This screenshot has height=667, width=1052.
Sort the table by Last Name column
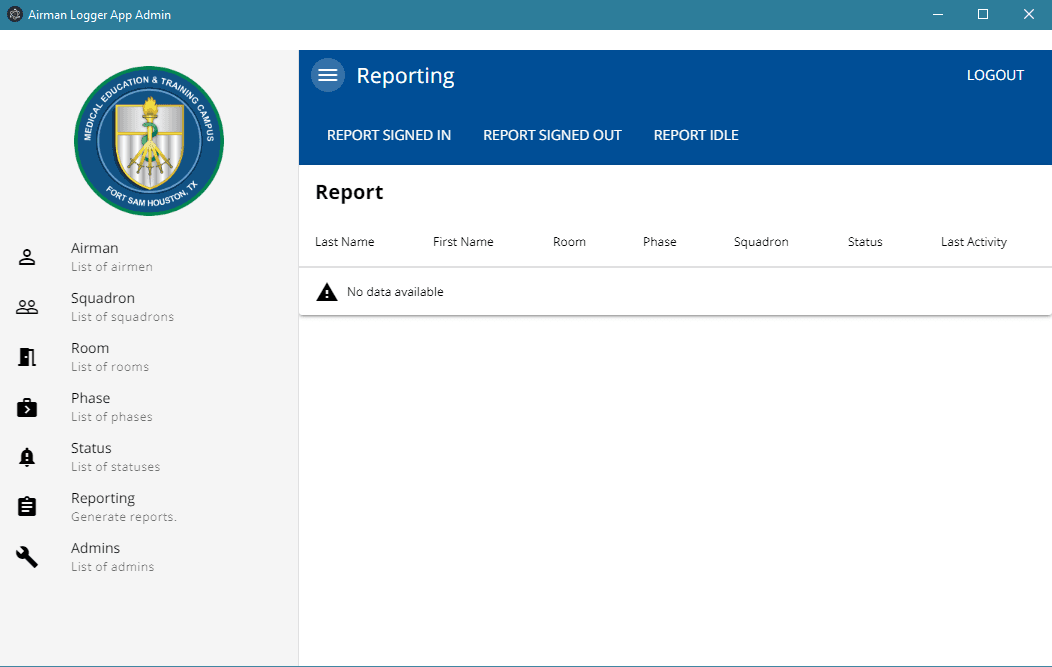(345, 242)
